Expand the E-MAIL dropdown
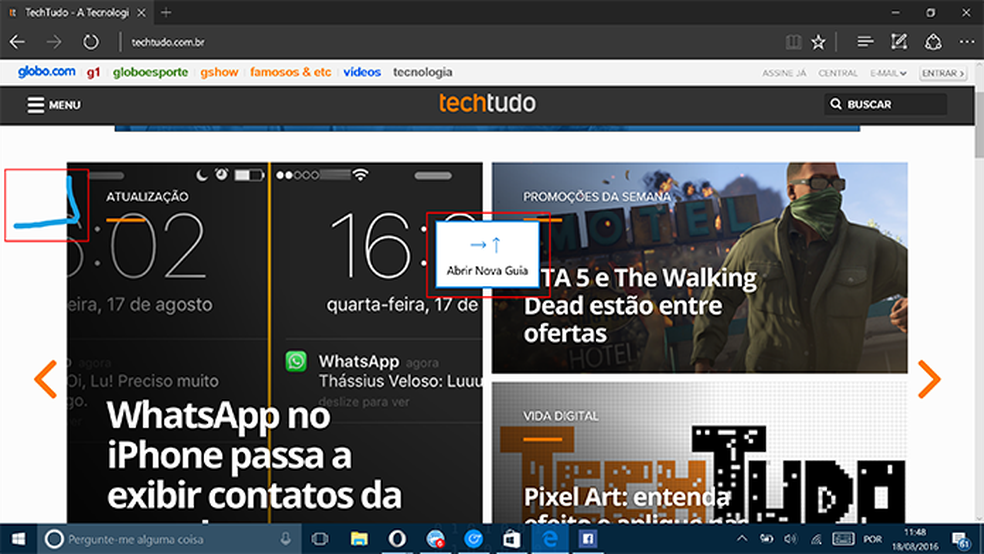This screenshot has height=554, width=984. (x=888, y=73)
